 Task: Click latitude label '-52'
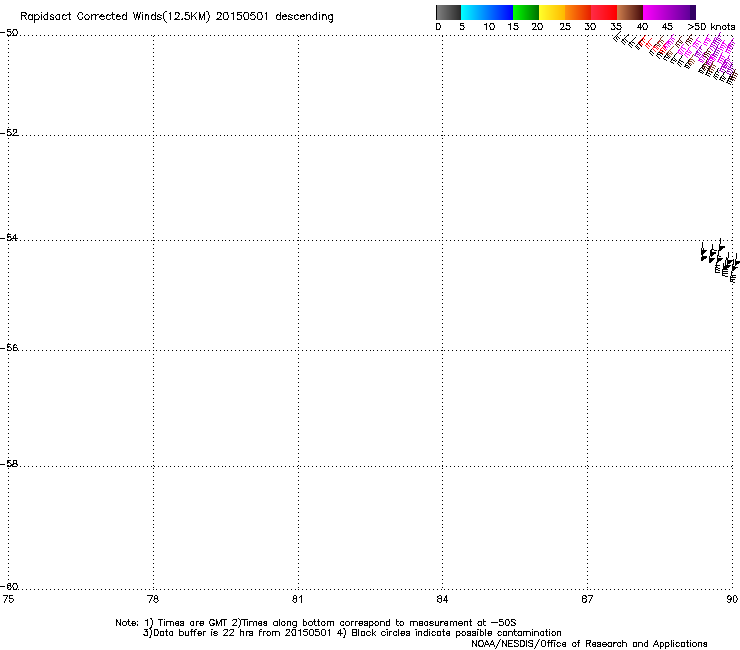[x=9, y=133]
